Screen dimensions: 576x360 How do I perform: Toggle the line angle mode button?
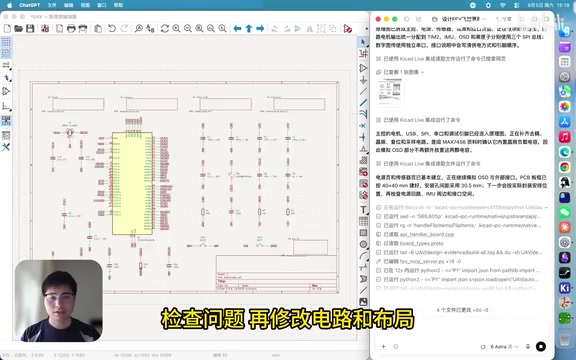pos(6,107)
